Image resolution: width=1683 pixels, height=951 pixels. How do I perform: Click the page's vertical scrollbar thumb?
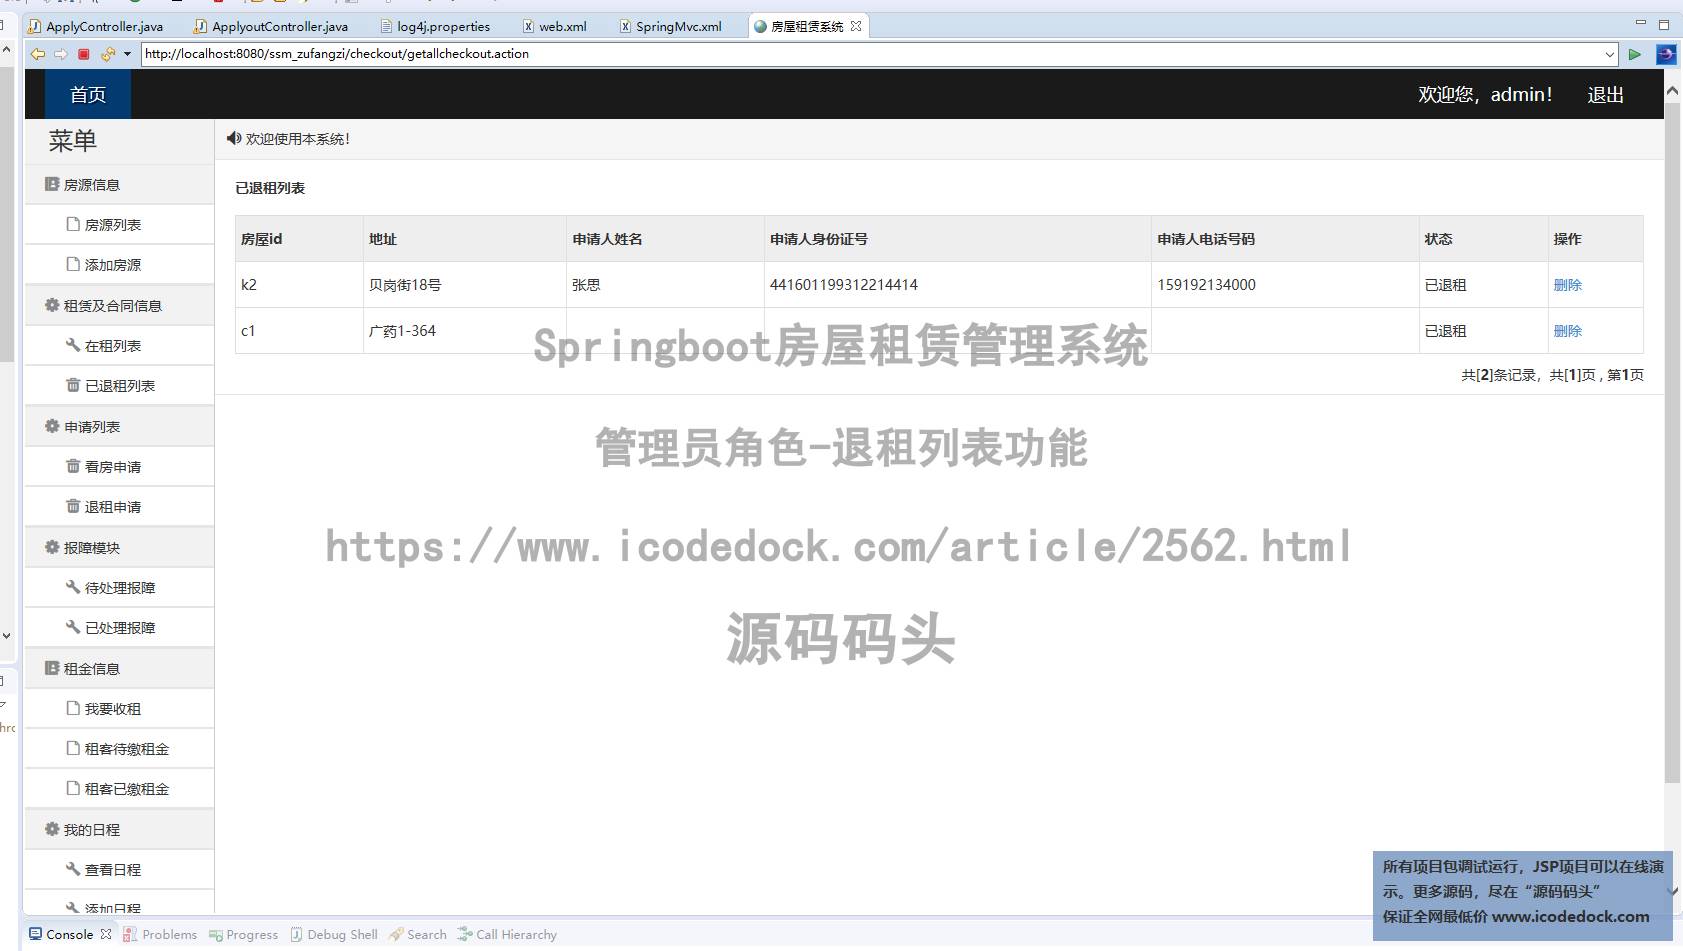(1672, 440)
